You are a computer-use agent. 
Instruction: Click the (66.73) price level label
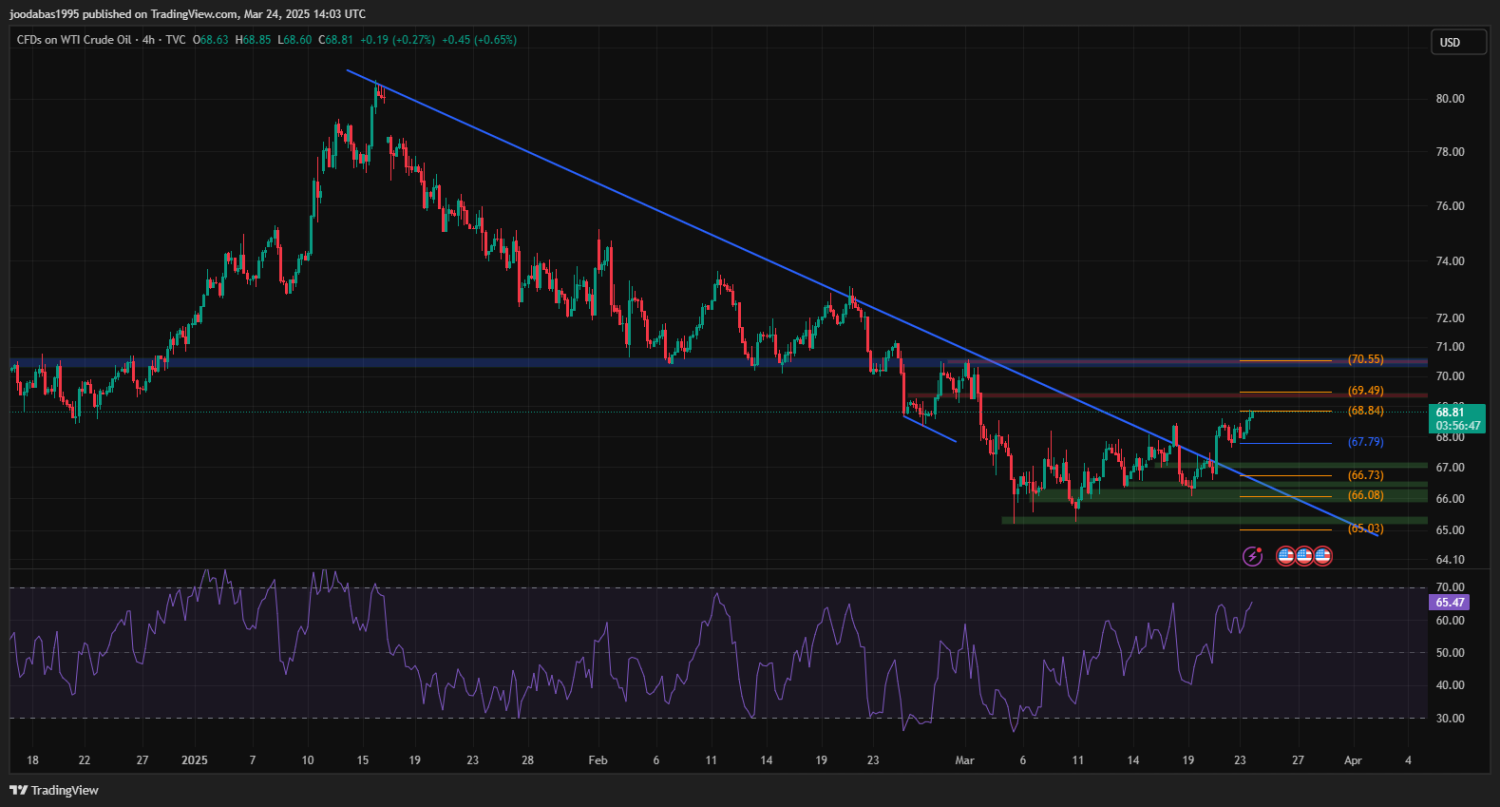[1365, 475]
